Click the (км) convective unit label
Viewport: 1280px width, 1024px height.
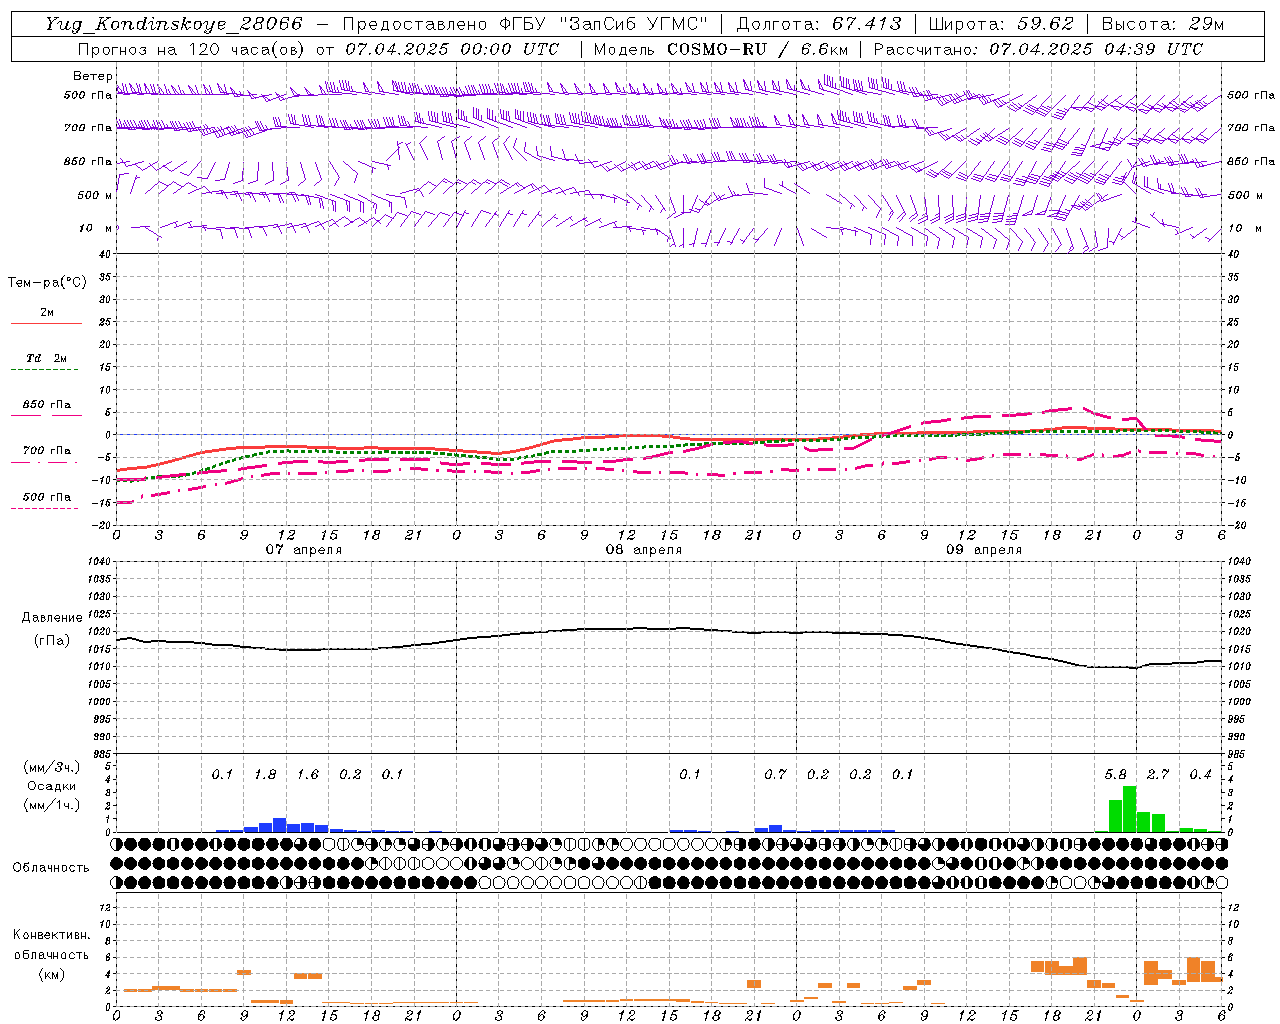point(52,974)
